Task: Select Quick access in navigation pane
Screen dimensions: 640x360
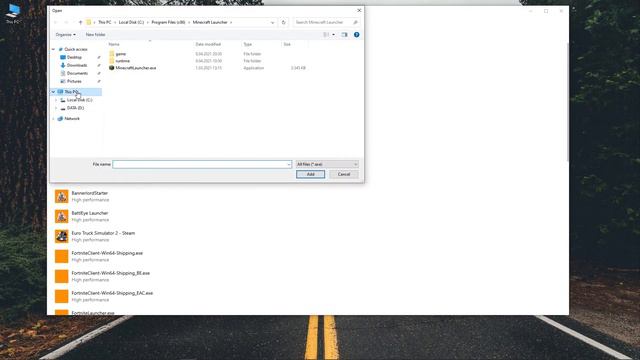Action: tap(76, 49)
